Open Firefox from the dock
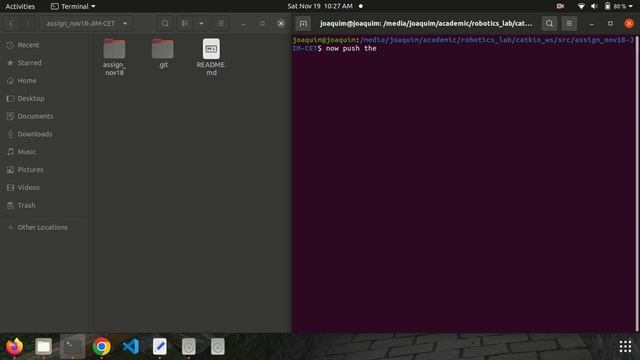The width and height of the screenshot is (640, 360). pos(14,347)
